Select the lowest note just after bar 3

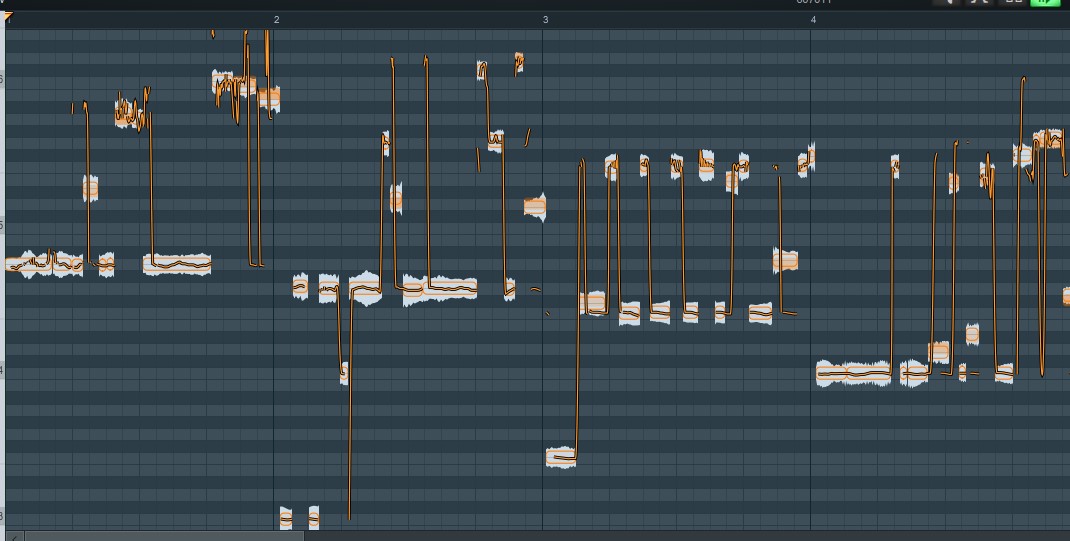561,457
